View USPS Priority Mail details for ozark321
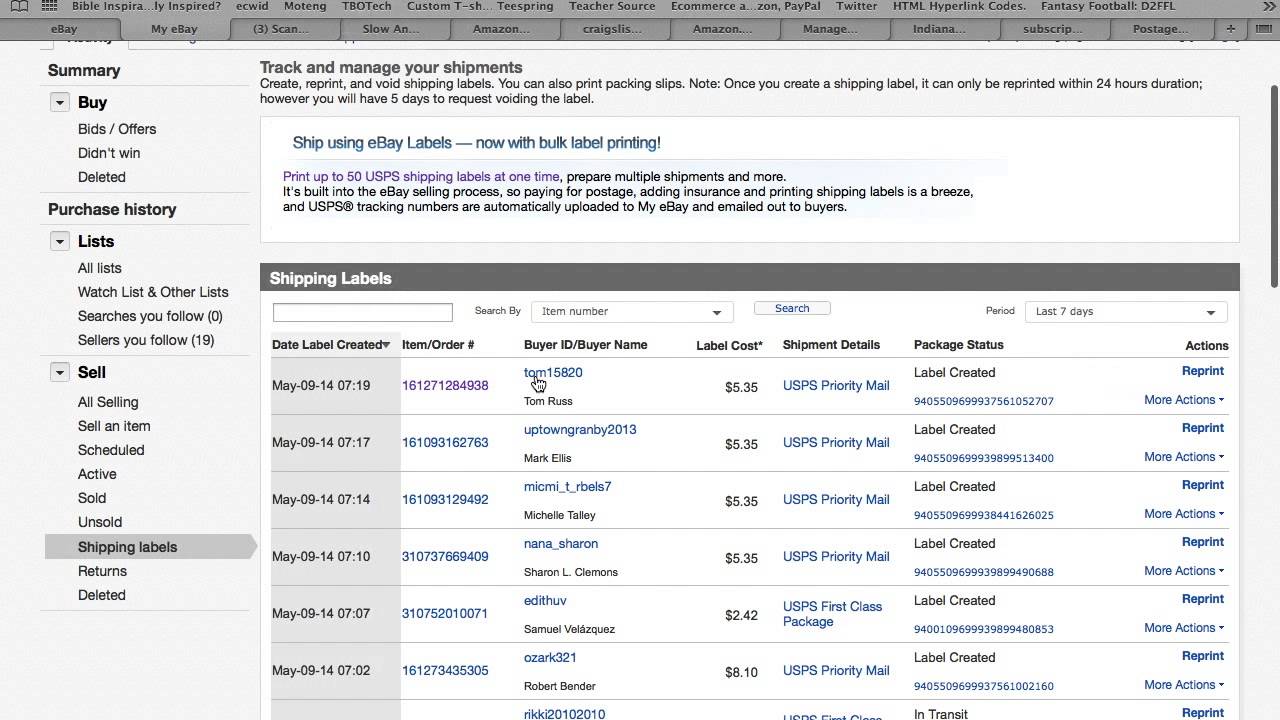The height and width of the screenshot is (720, 1280). tap(836, 671)
